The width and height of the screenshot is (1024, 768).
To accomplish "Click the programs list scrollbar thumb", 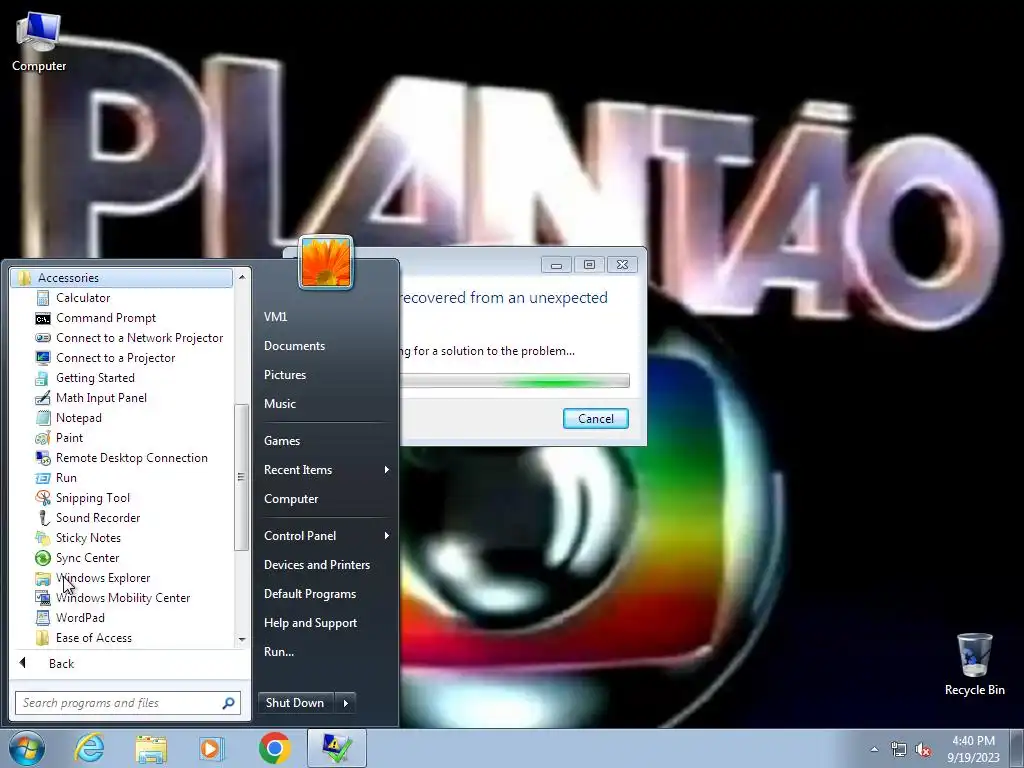I will coord(242,477).
